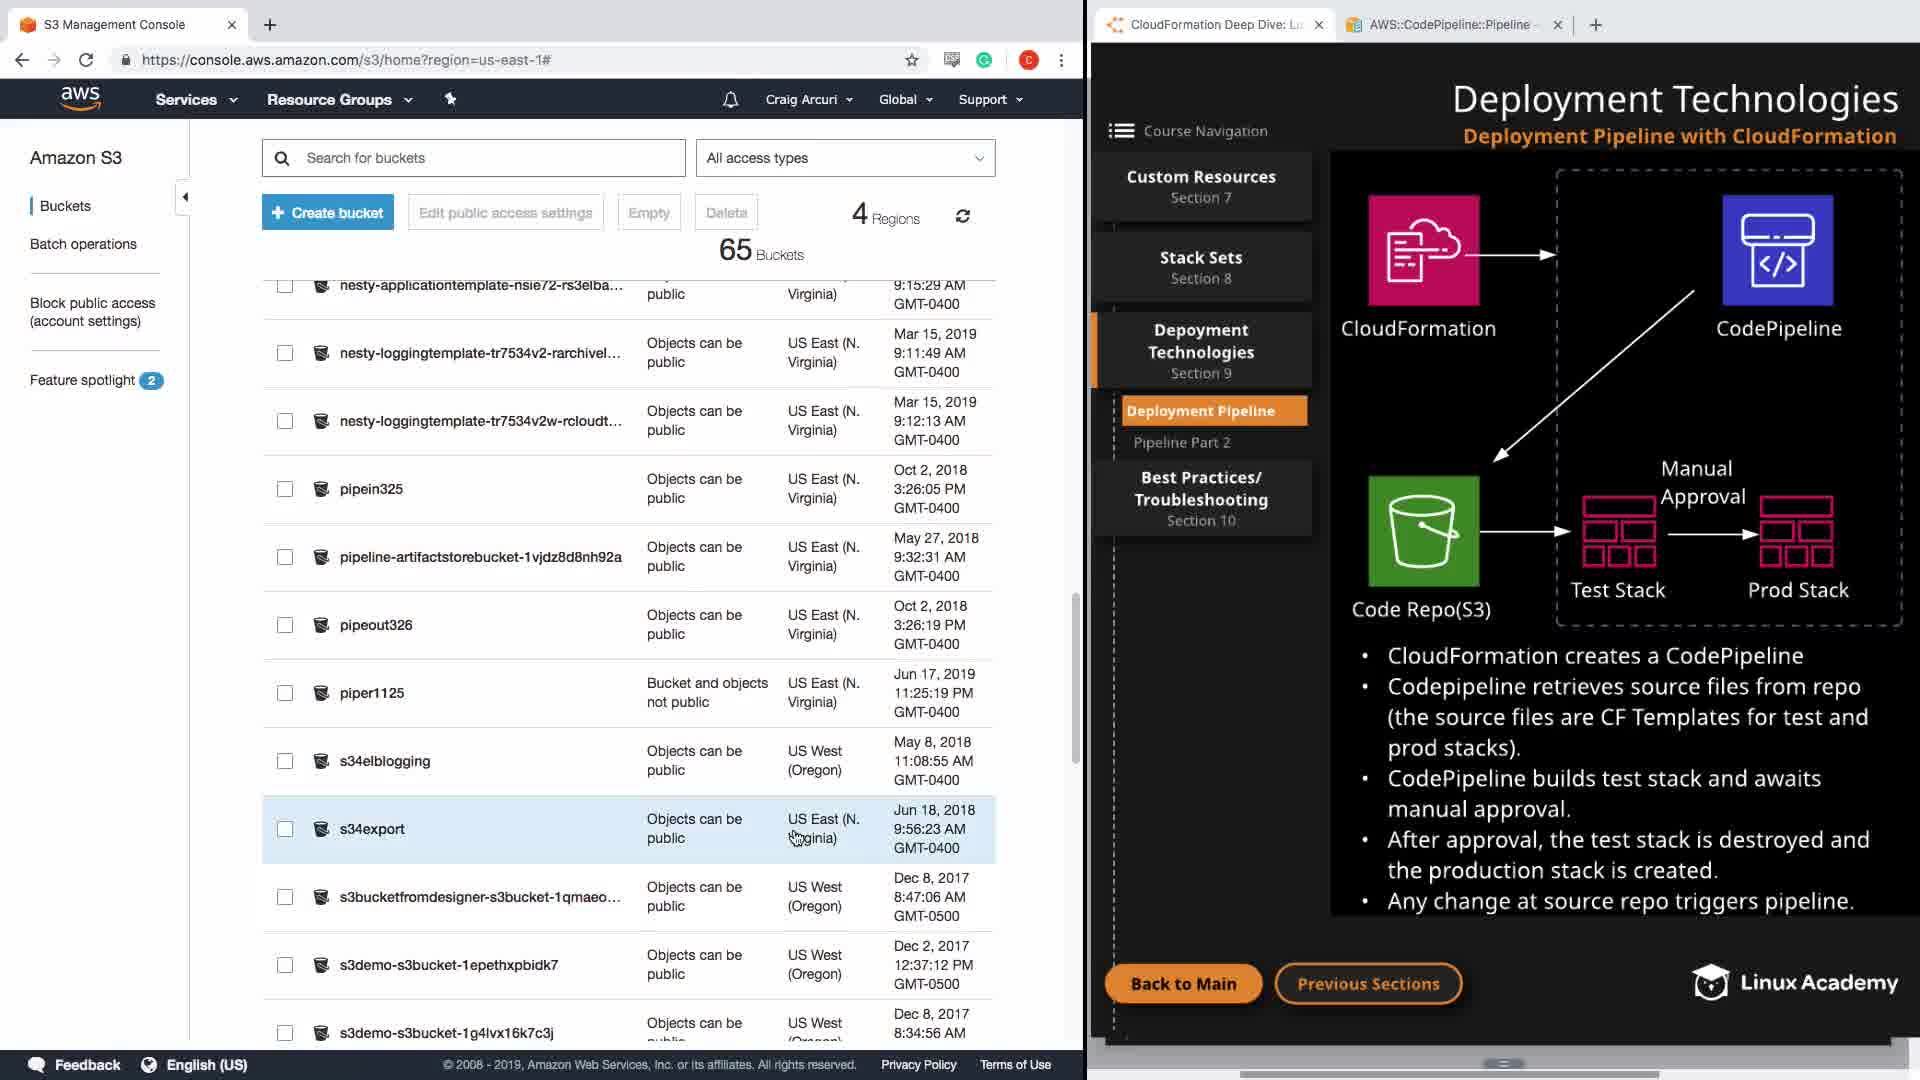The height and width of the screenshot is (1080, 1920).
Task: Click the bucket list vertical scrollbar
Action: click(x=1076, y=680)
